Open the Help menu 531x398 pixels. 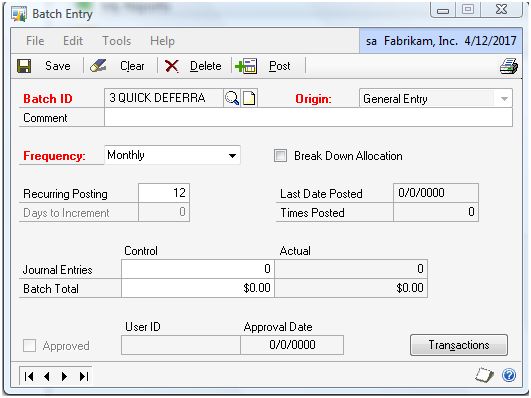163,41
